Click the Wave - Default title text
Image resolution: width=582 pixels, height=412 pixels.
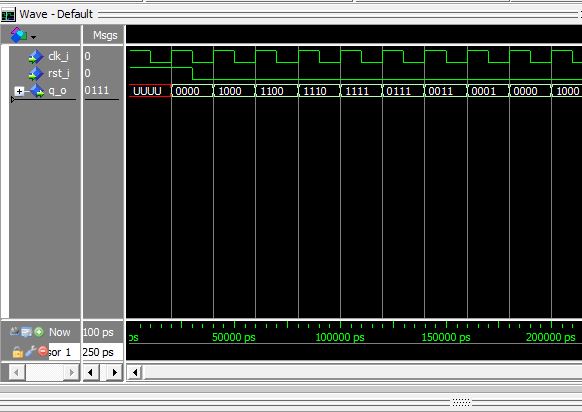pyautogui.click(x=56, y=14)
